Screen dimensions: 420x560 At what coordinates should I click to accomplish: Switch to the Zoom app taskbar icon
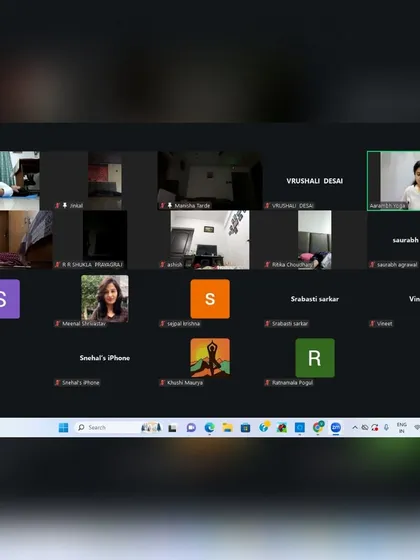tap(336, 428)
